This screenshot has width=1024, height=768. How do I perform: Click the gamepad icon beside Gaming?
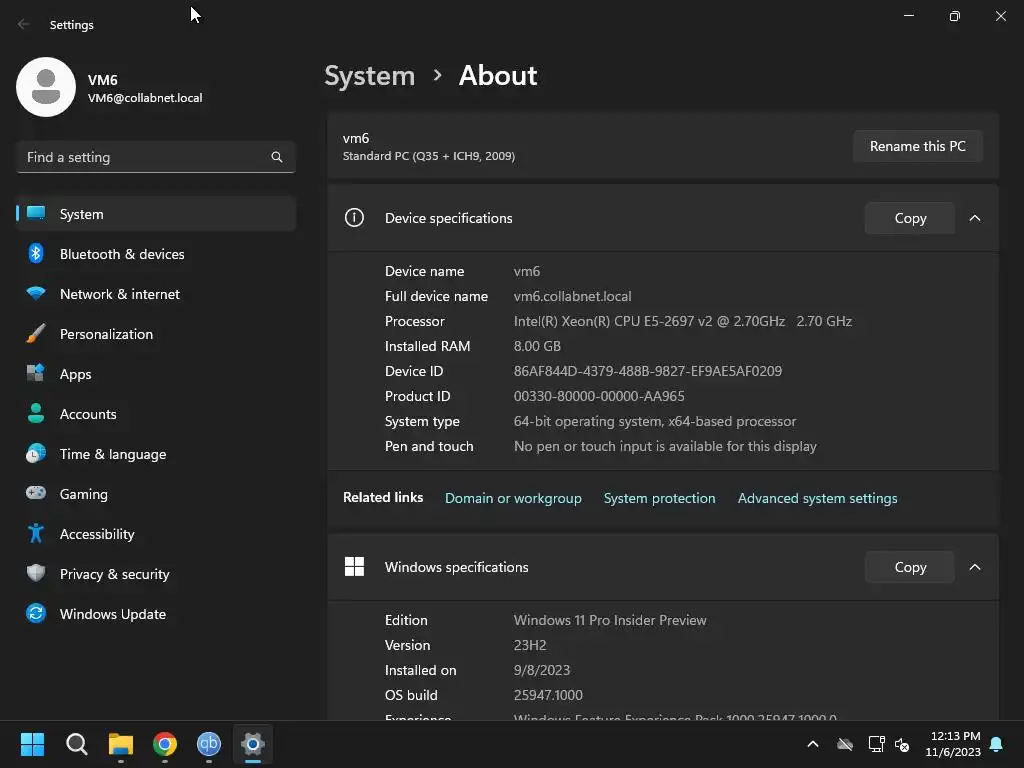point(36,492)
